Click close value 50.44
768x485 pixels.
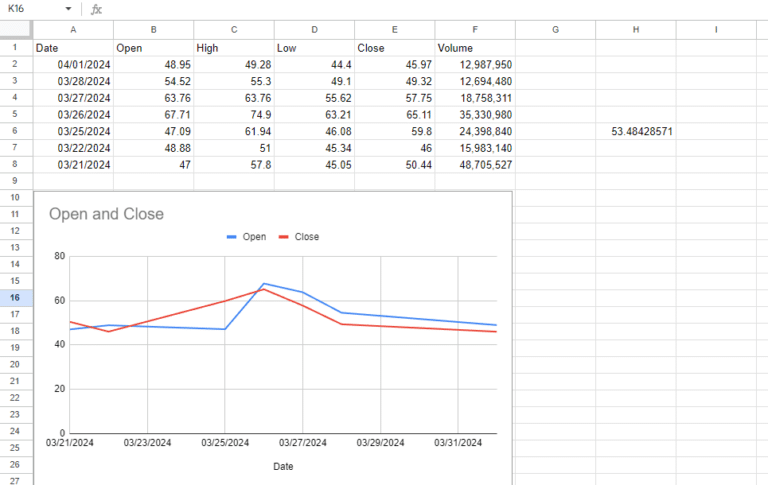point(394,165)
